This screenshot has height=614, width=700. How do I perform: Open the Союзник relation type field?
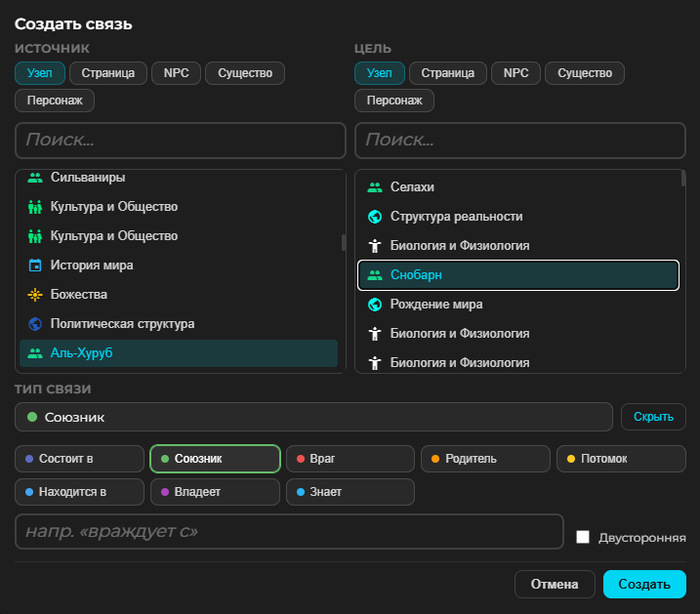coord(313,417)
